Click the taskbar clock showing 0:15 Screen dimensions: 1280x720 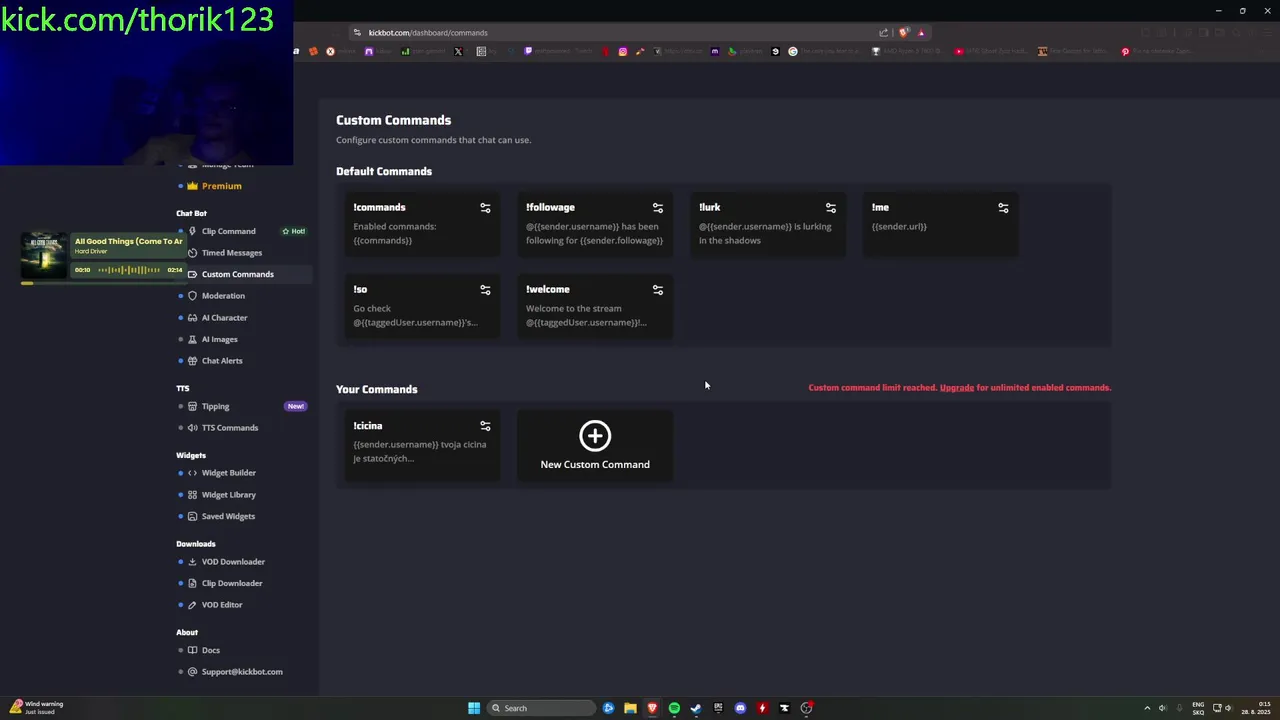[1256, 708]
